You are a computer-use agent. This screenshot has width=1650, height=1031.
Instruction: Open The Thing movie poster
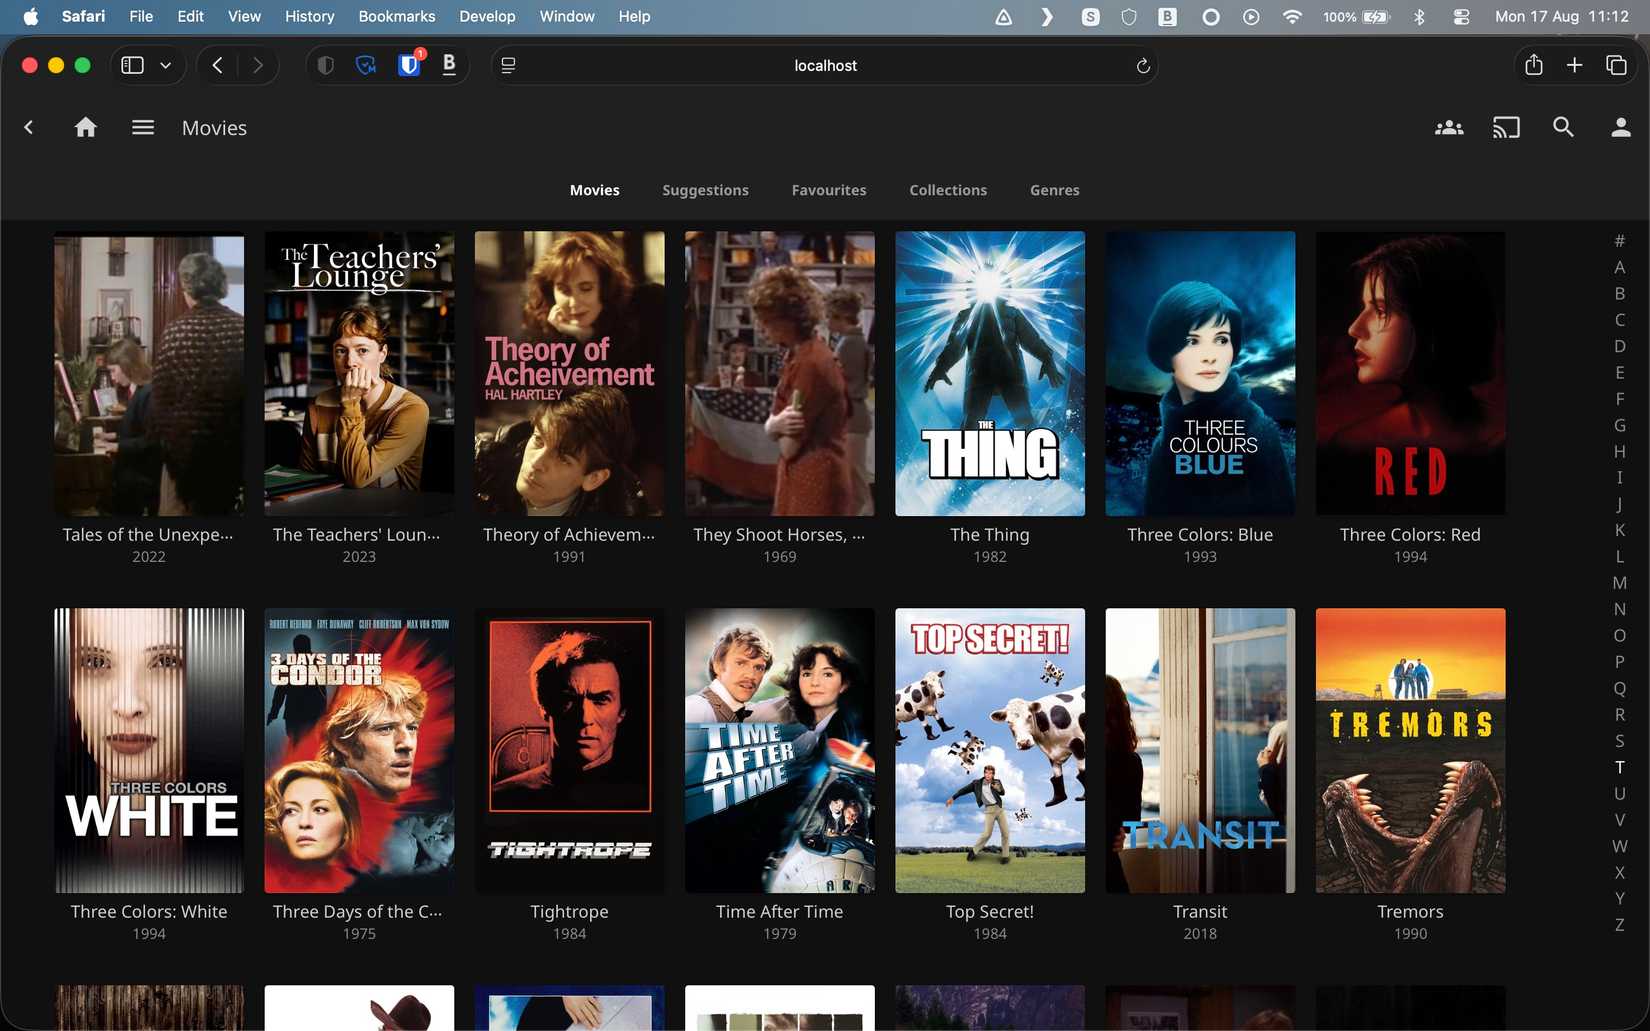(x=990, y=374)
